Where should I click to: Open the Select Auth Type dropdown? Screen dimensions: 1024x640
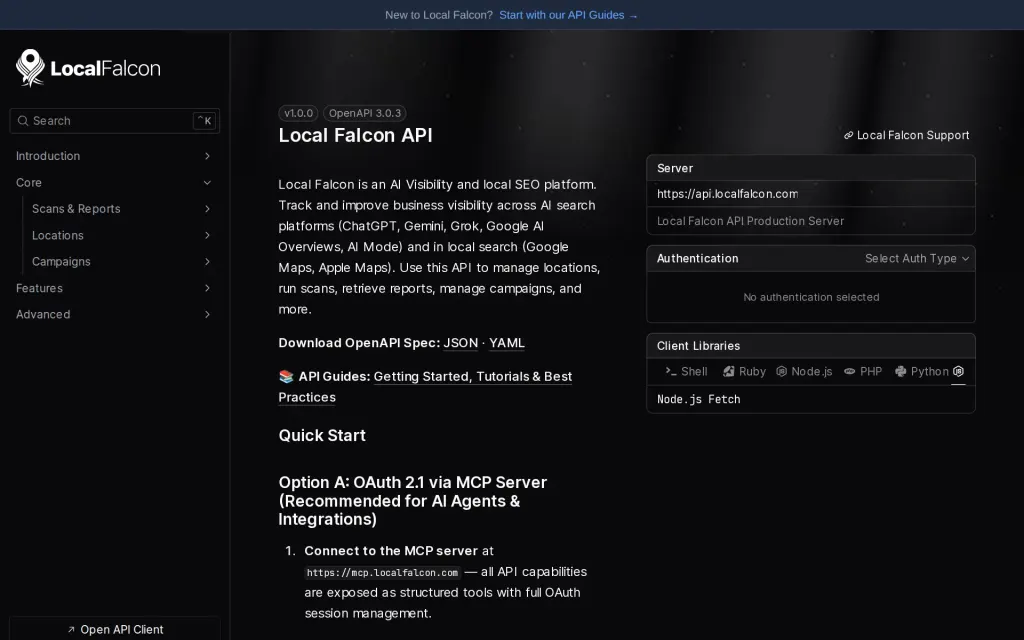click(x=917, y=259)
